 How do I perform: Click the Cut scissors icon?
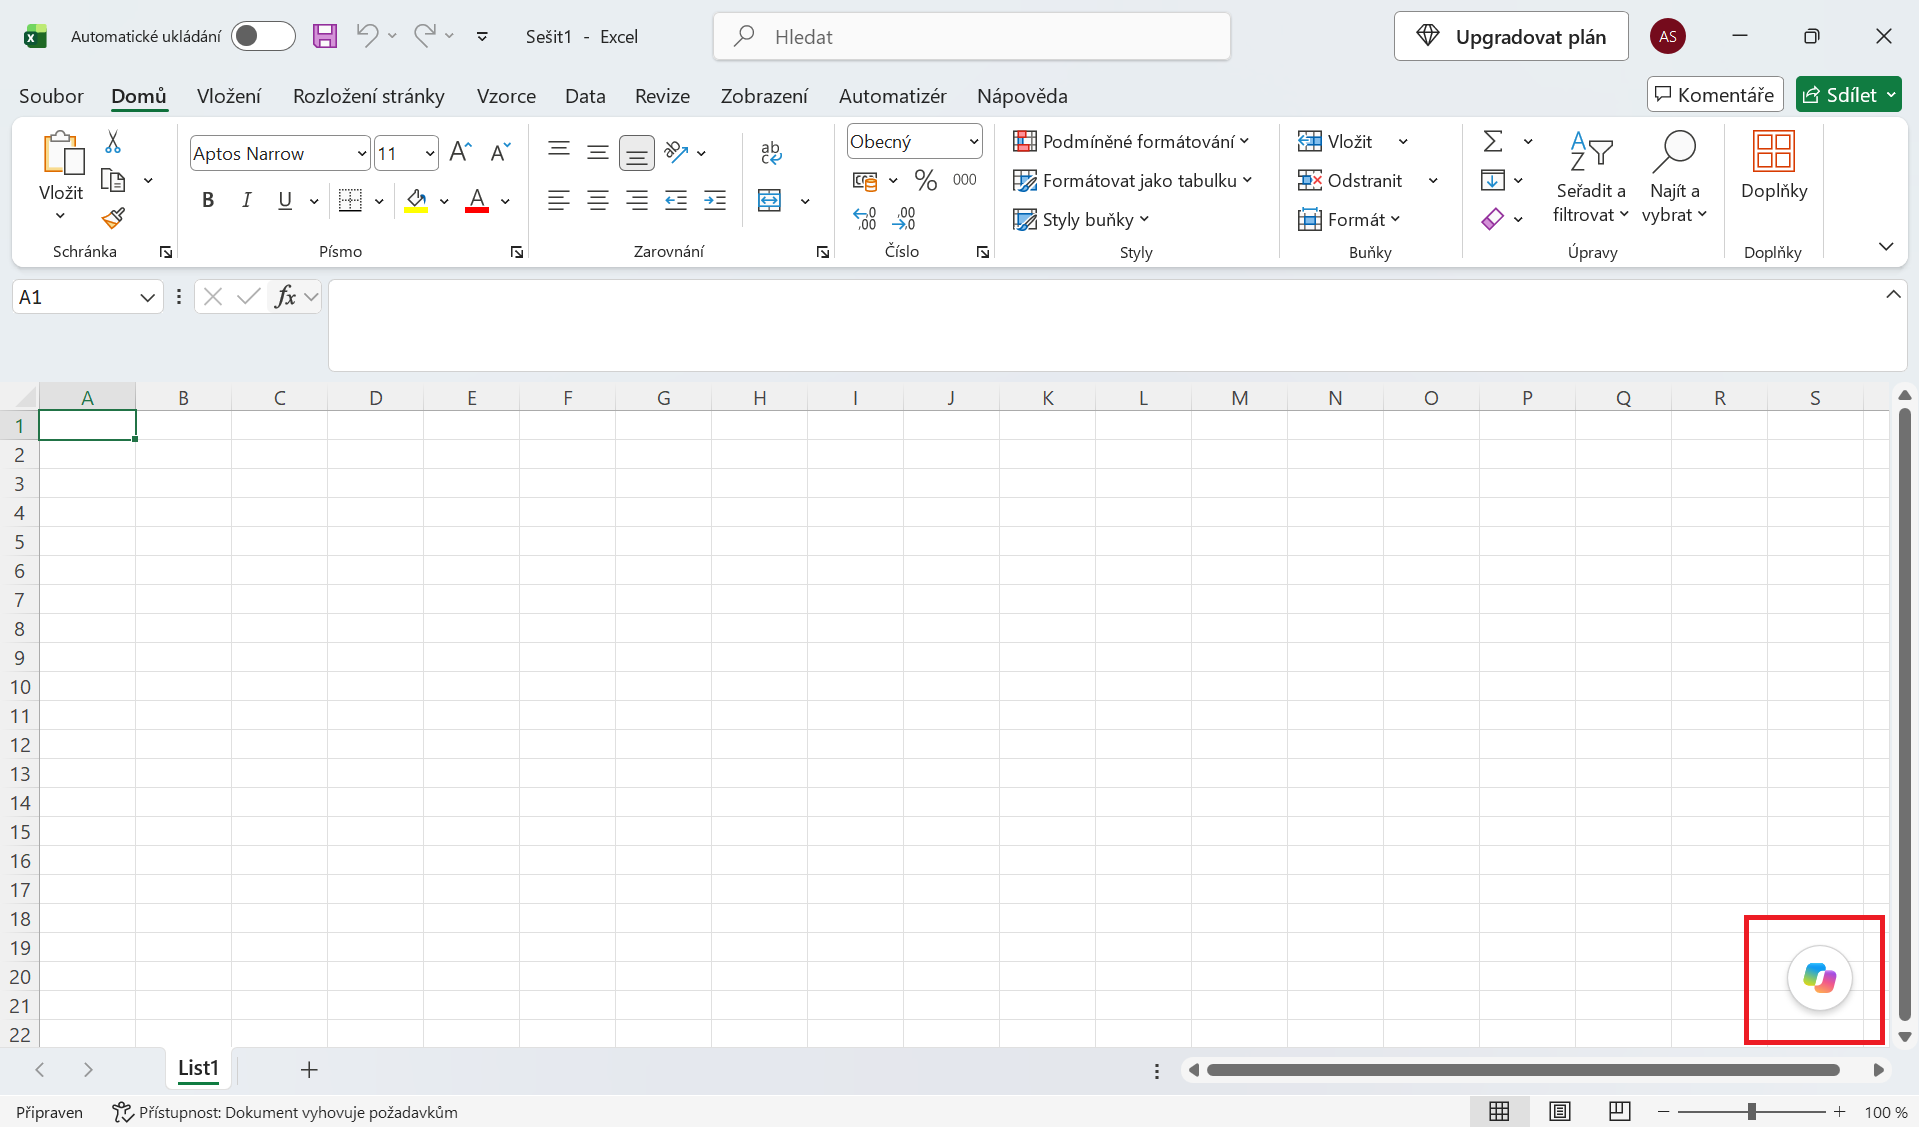tap(113, 142)
